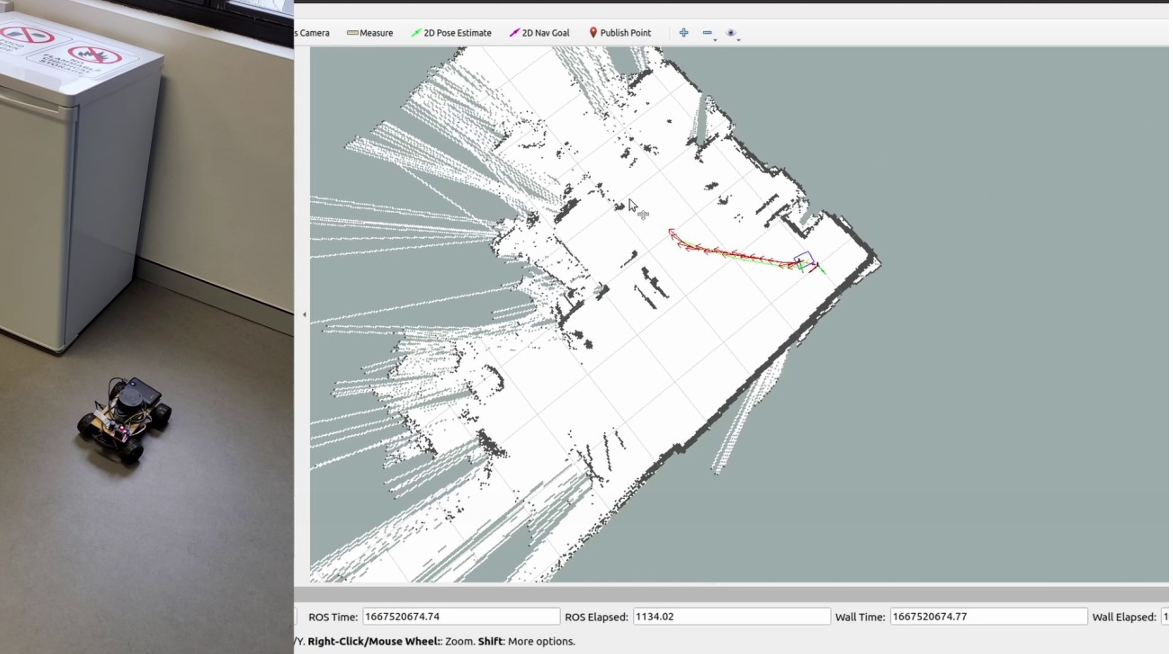The width and height of the screenshot is (1173, 654).
Task: Open the eye icon view options dropdown
Action: pyautogui.click(x=731, y=33)
